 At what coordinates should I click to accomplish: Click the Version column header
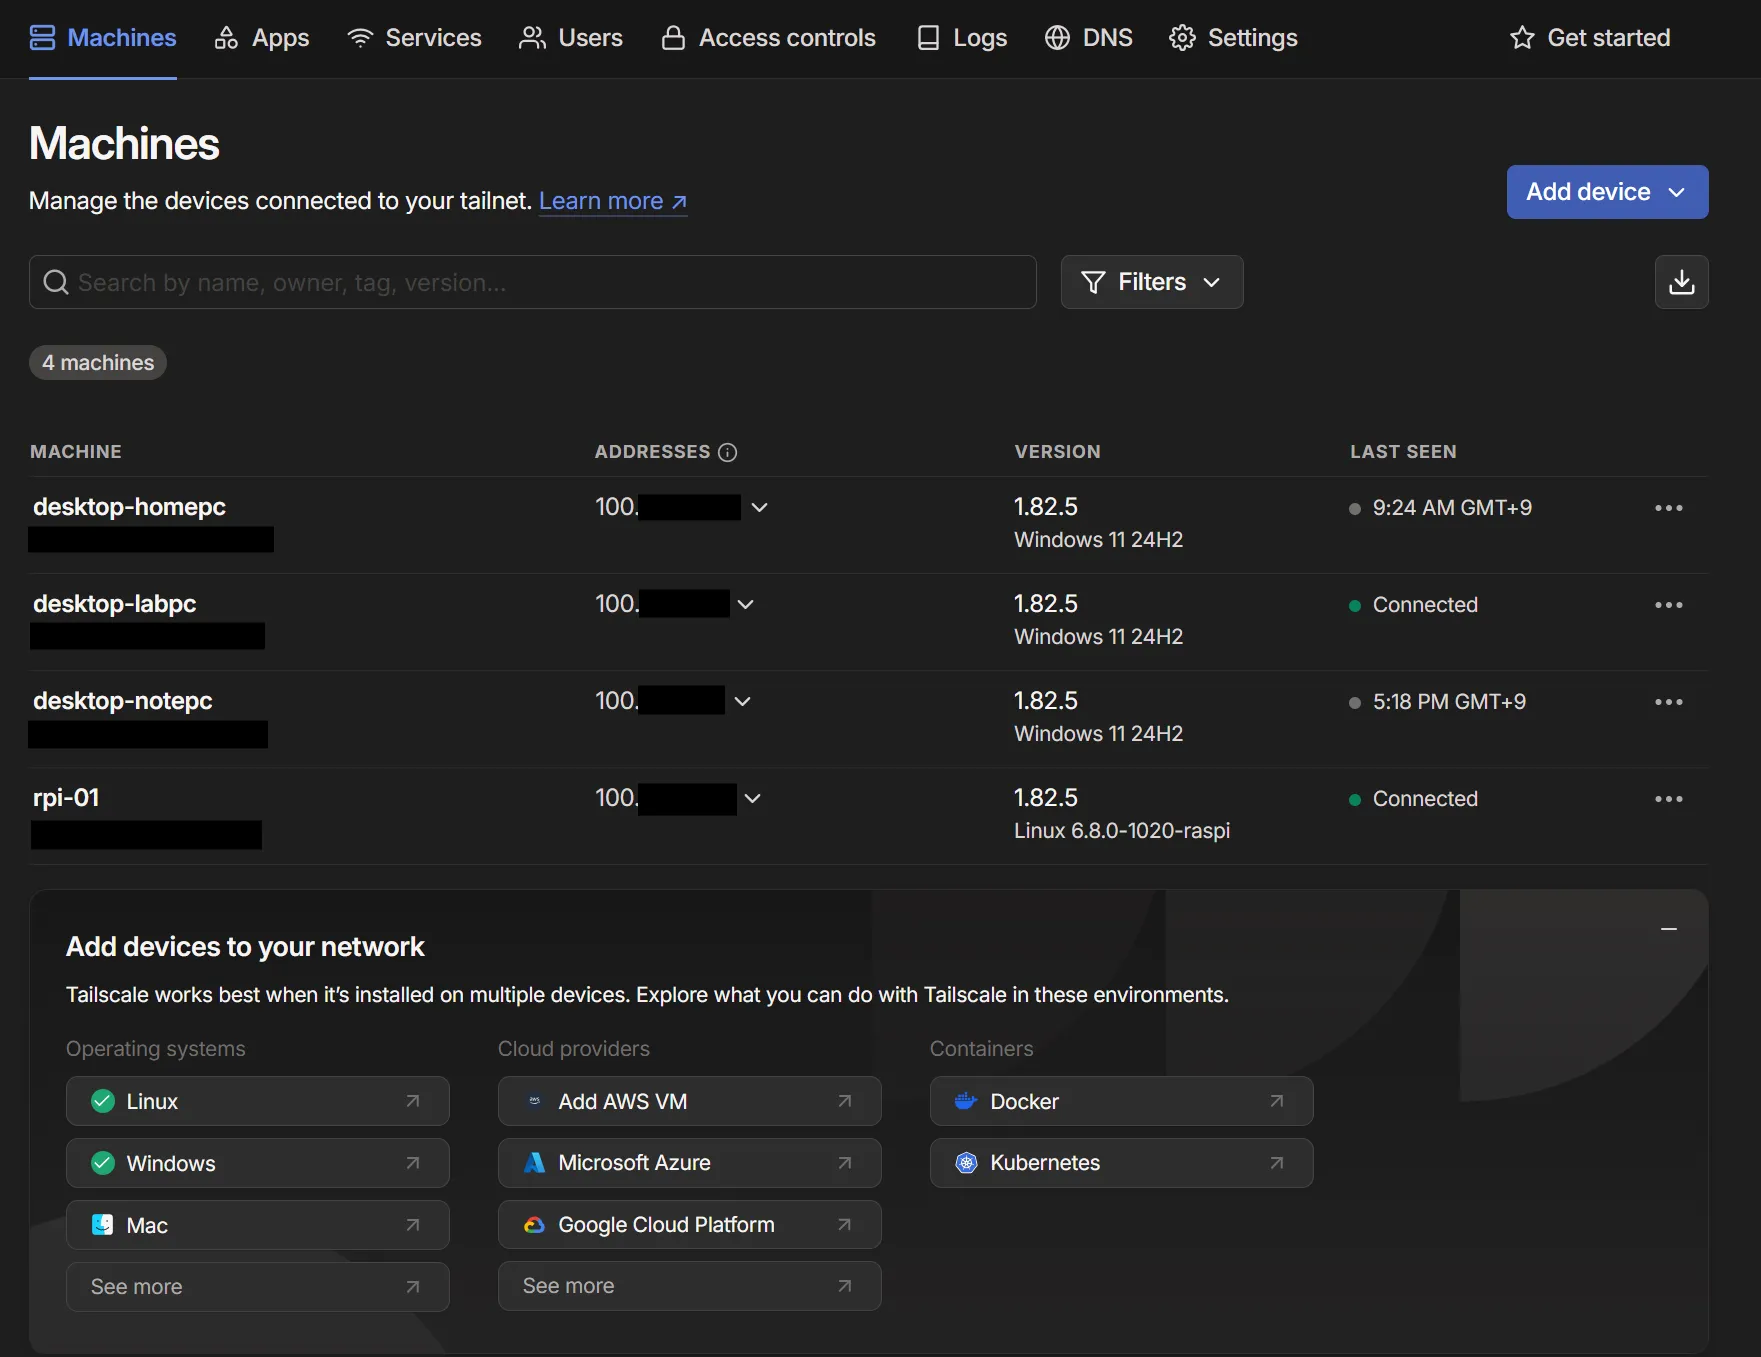point(1058,452)
